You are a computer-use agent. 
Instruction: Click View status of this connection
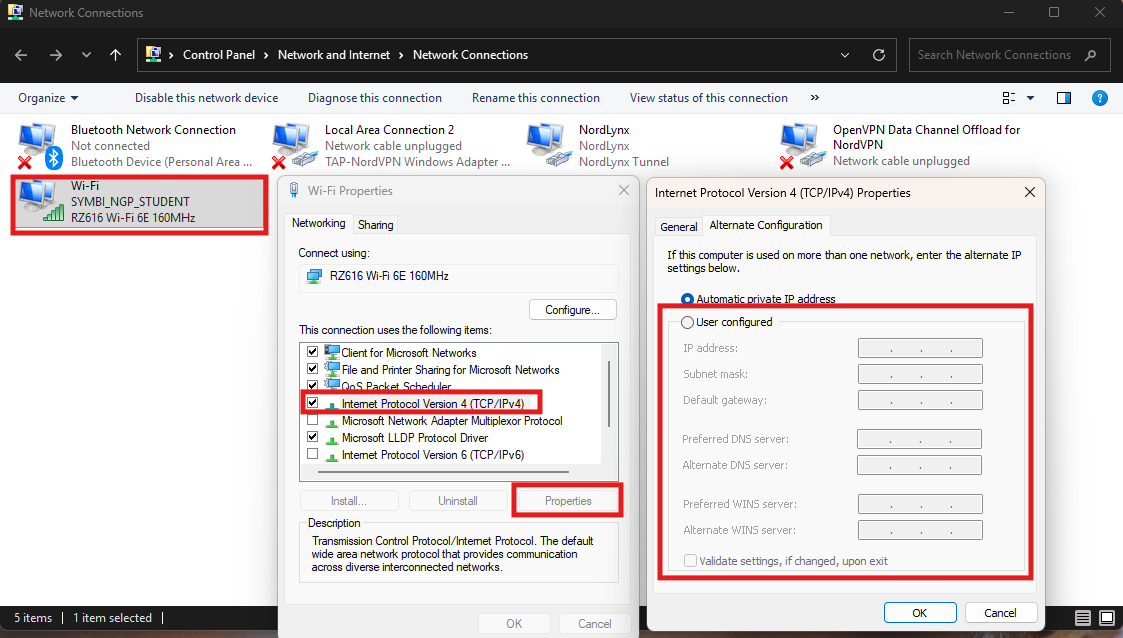708,98
